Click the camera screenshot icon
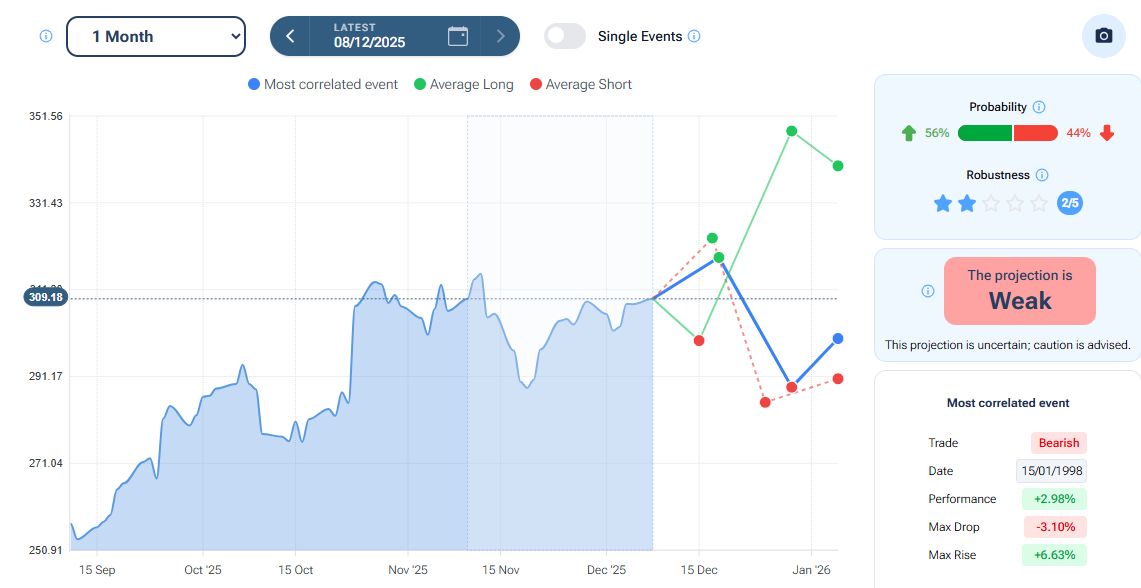This screenshot has height=588, width=1141. [x=1104, y=36]
